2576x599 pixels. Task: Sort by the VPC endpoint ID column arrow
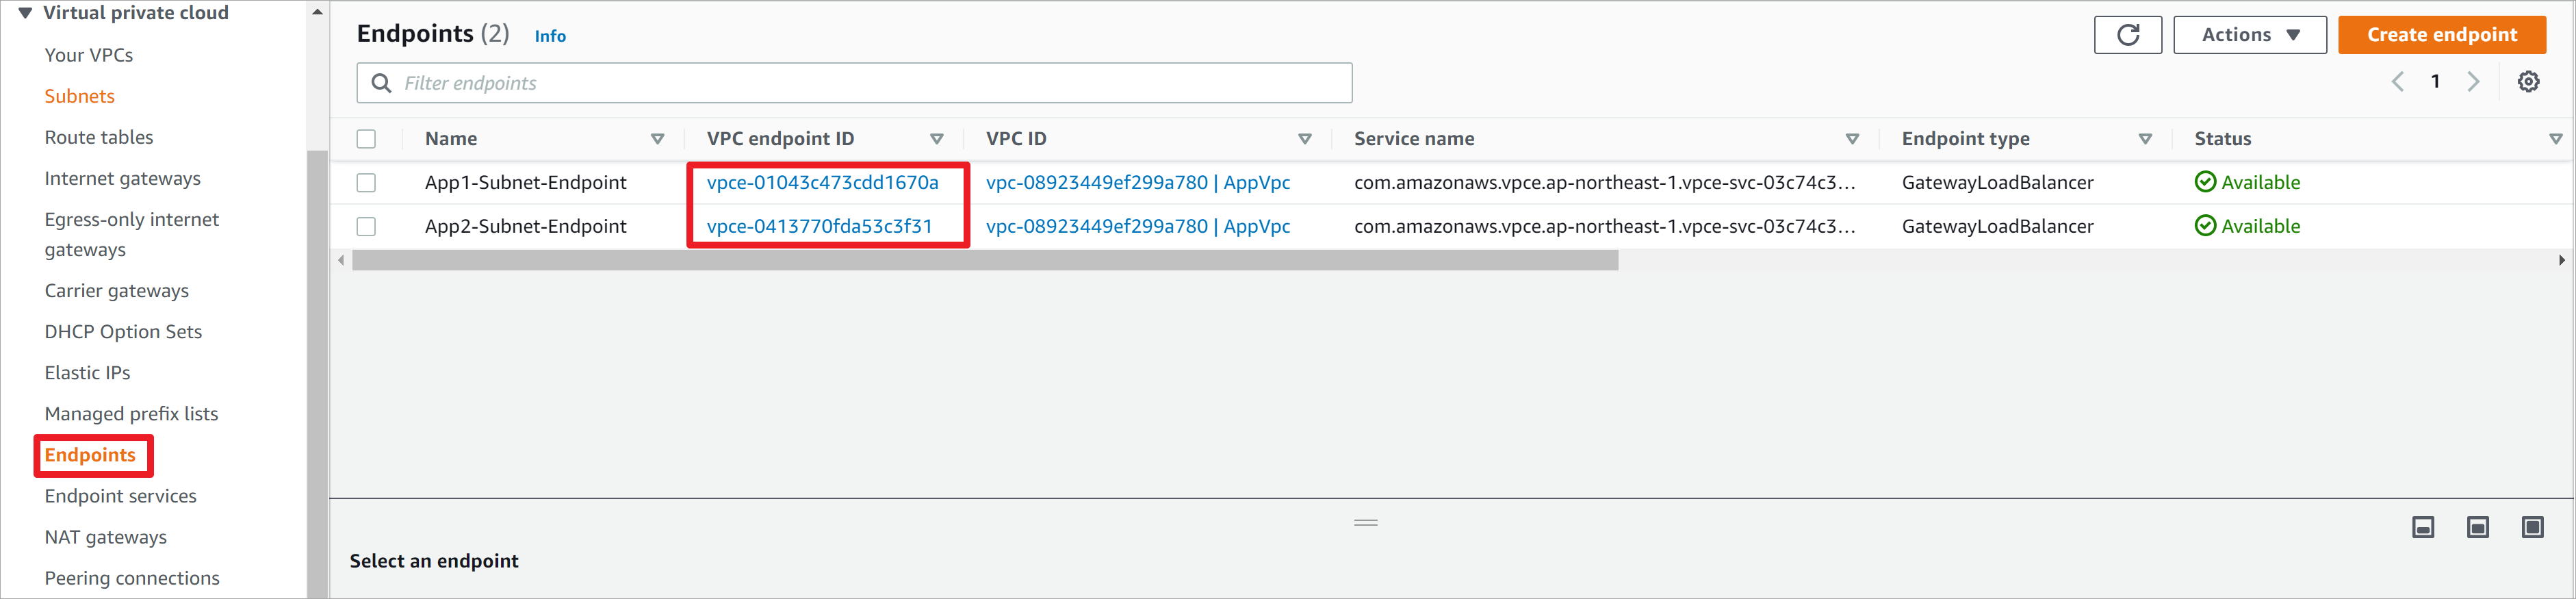pos(936,139)
